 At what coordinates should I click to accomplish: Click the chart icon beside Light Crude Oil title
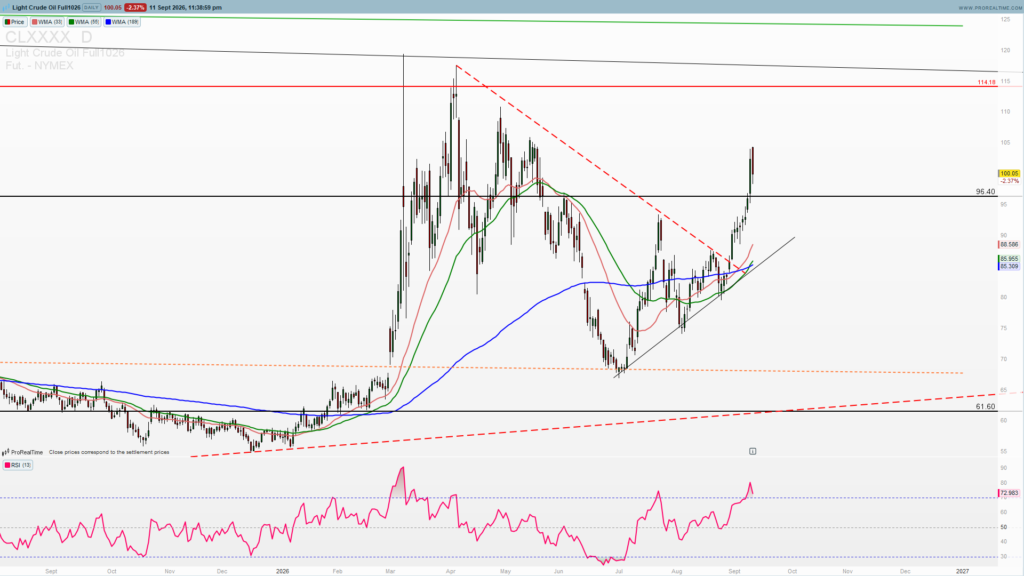tap(7, 7)
